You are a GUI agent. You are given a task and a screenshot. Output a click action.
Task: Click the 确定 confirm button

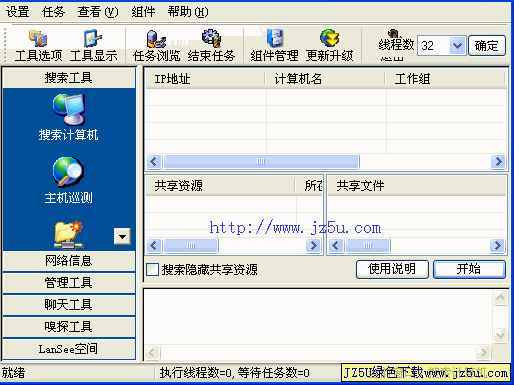(487, 46)
